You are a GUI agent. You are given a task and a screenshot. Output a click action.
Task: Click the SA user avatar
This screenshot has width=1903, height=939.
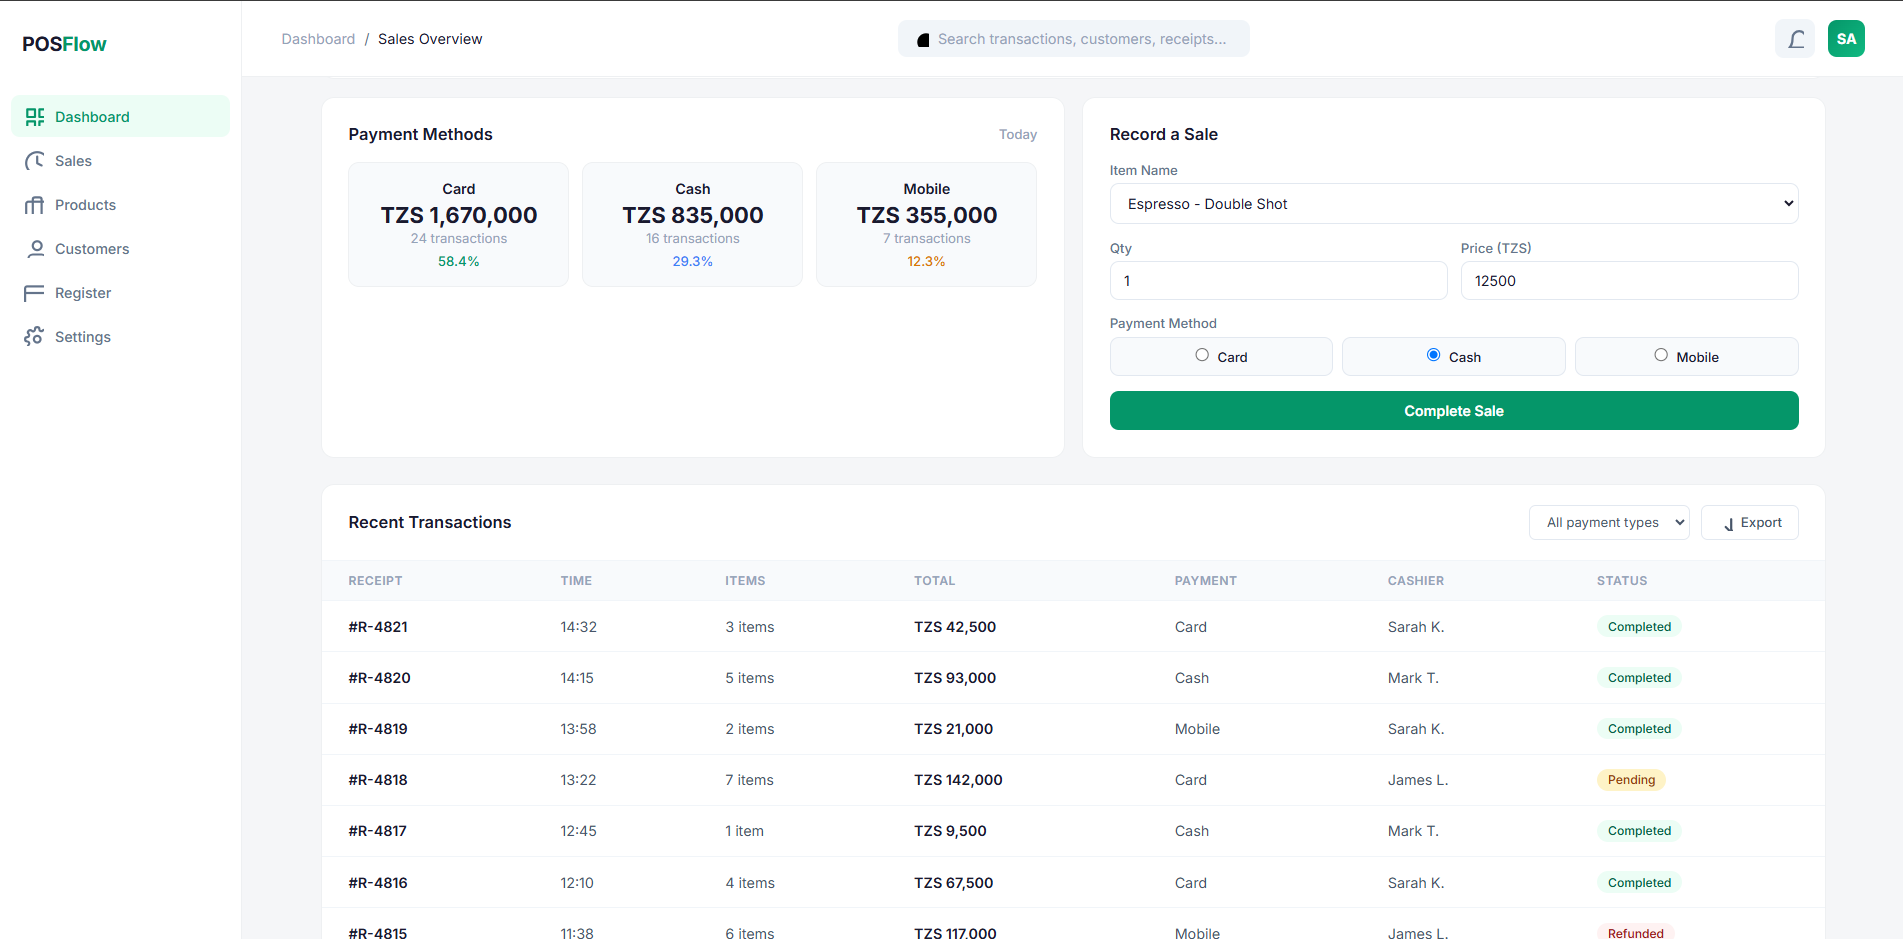pyautogui.click(x=1846, y=39)
